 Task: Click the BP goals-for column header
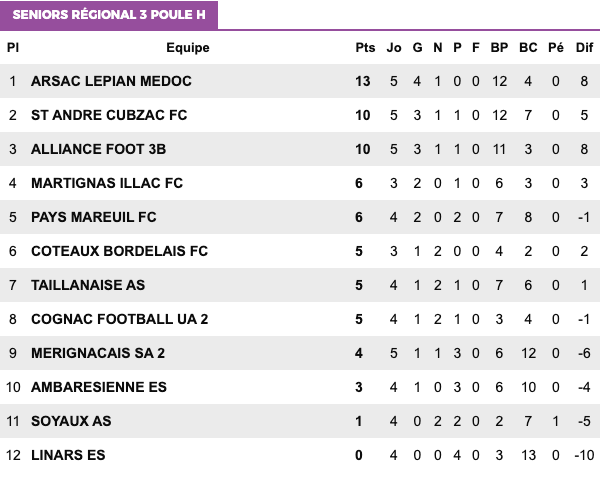click(500, 47)
